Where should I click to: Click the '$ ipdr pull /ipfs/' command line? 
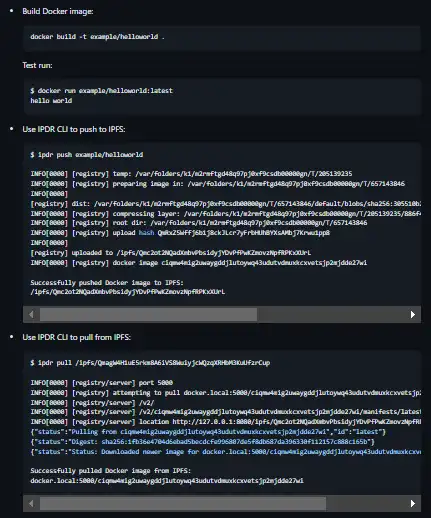(150, 363)
